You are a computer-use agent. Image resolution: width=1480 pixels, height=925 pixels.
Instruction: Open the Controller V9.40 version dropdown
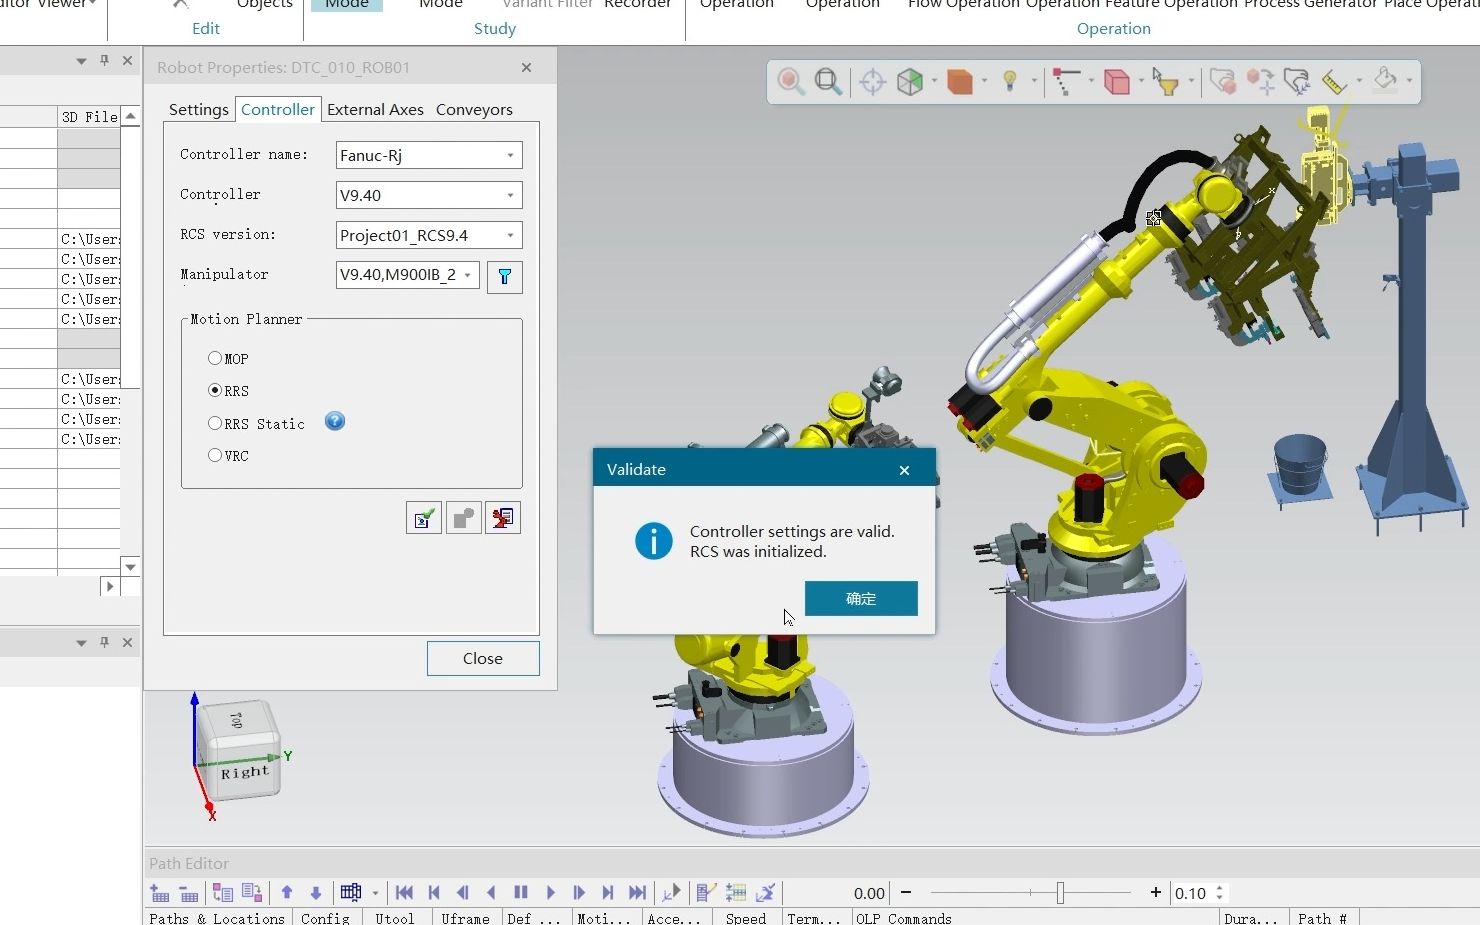click(x=510, y=195)
